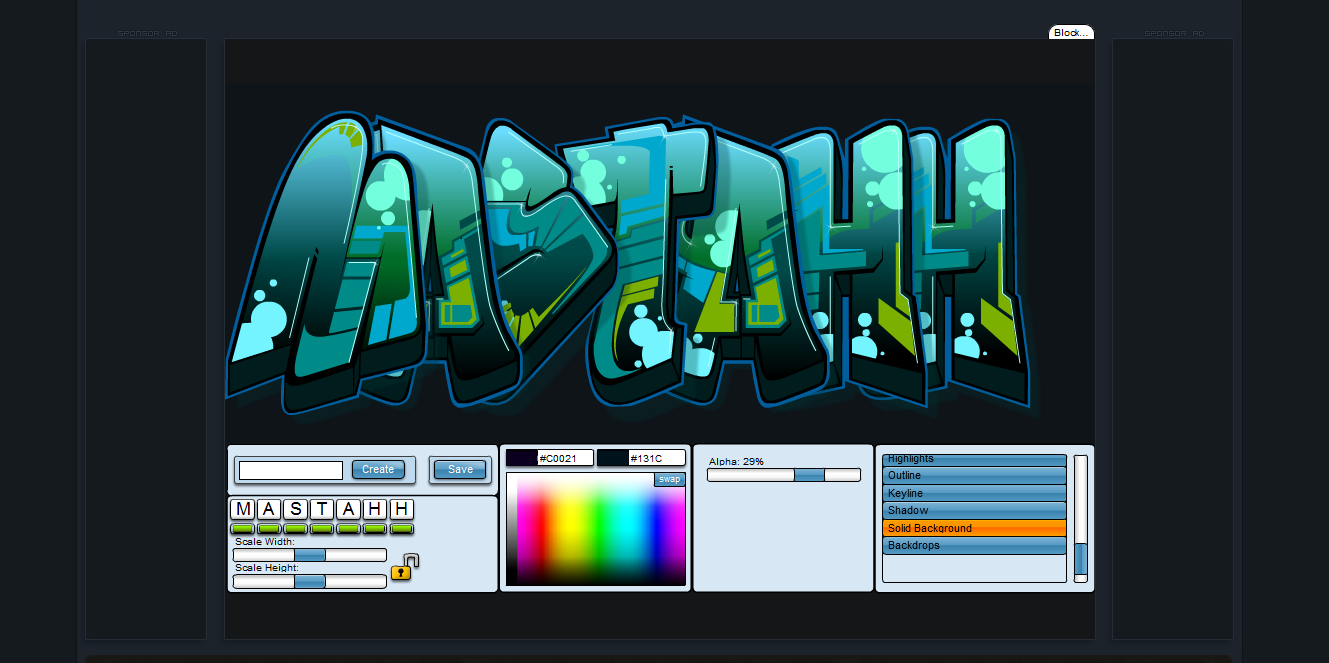1329x663 pixels.
Task: Select the dark teal swatch beside #131C
Action: click(x=612, y=458)
